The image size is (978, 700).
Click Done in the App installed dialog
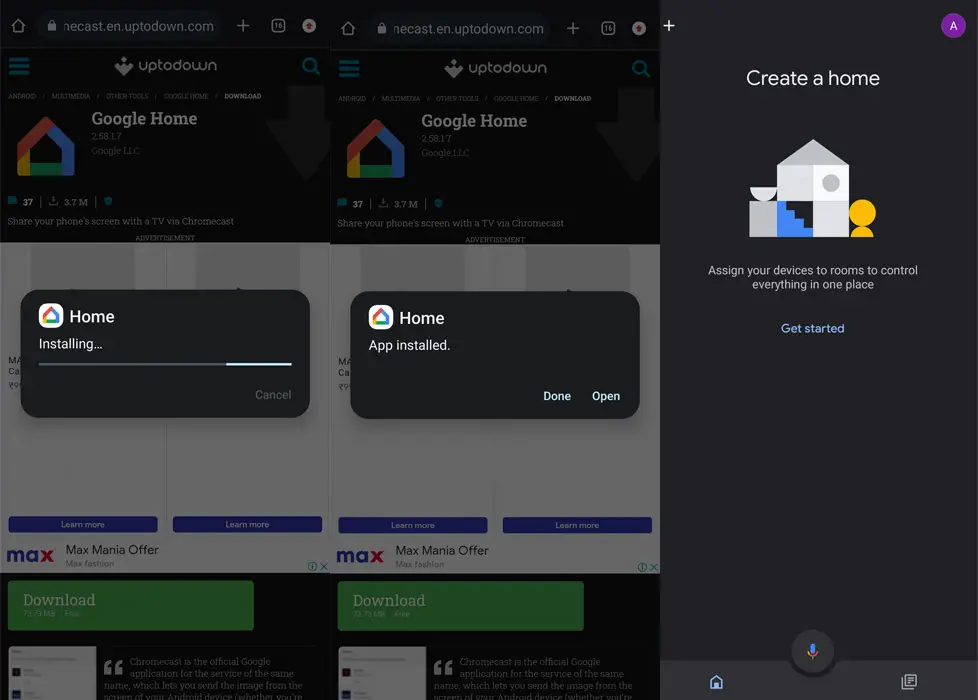click(x=557, y=396)
